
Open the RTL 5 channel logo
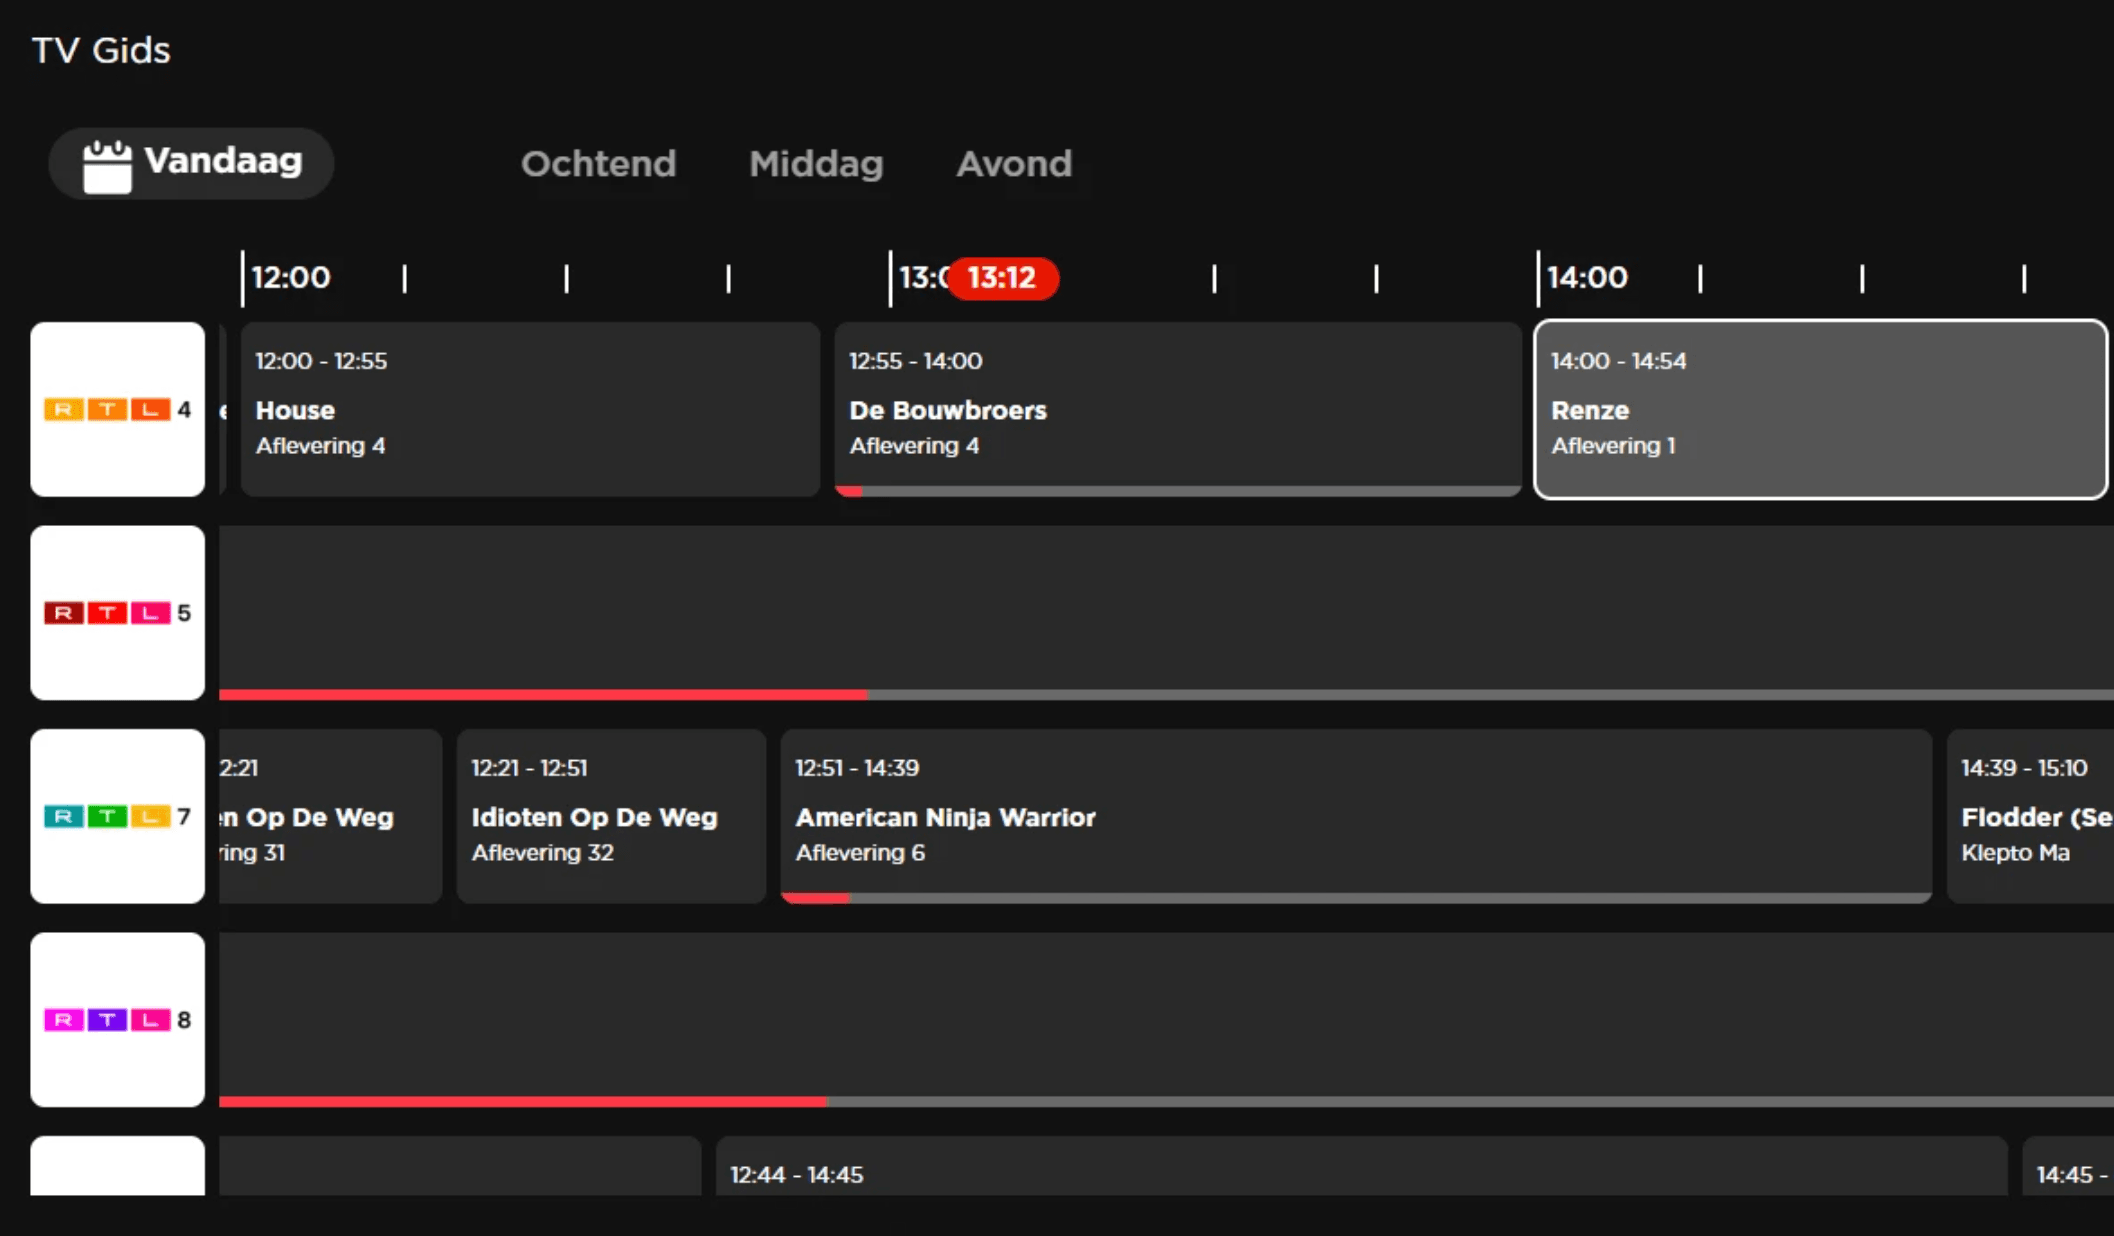(117, 612)
